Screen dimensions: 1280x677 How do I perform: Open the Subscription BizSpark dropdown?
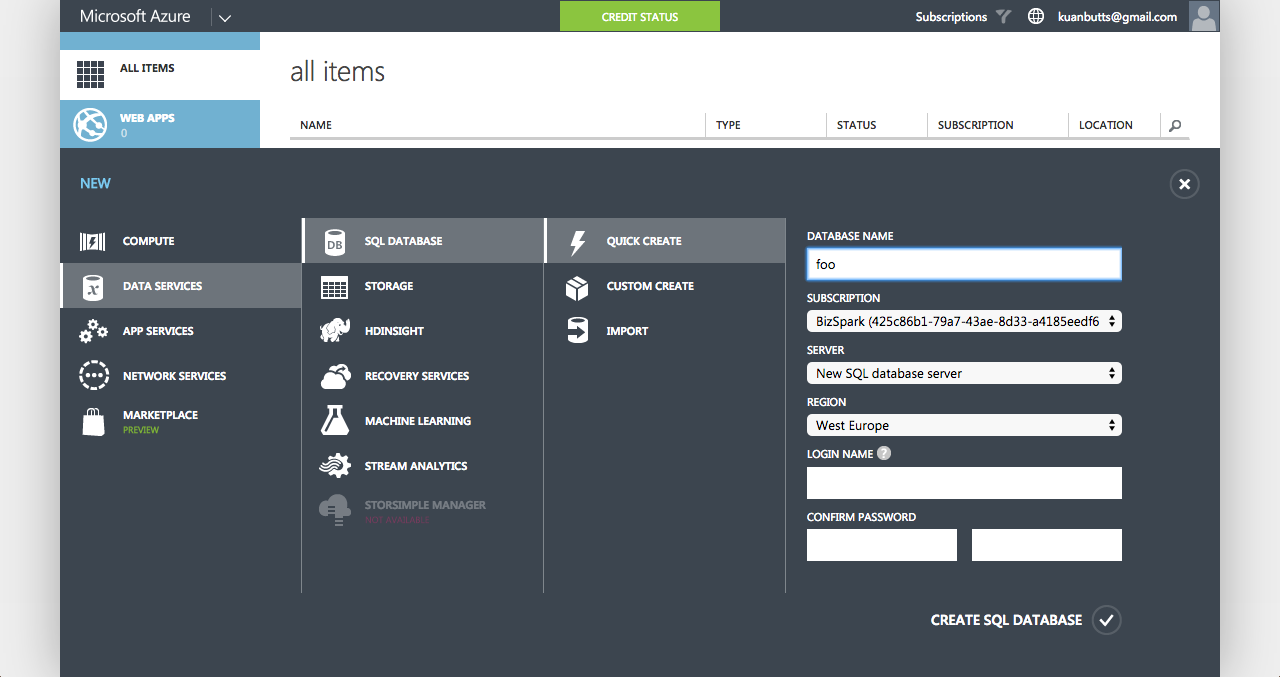(x=964, y=321)
